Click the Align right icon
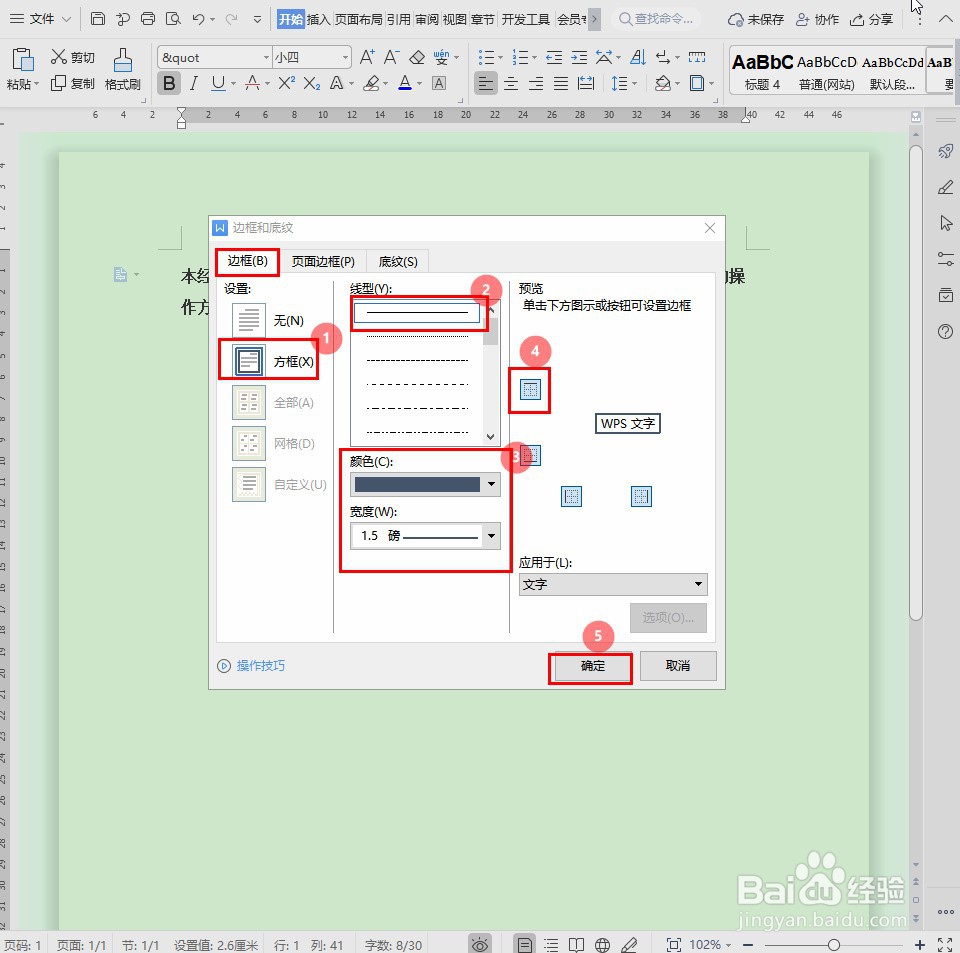960x953 pixels. pos(536,83)
